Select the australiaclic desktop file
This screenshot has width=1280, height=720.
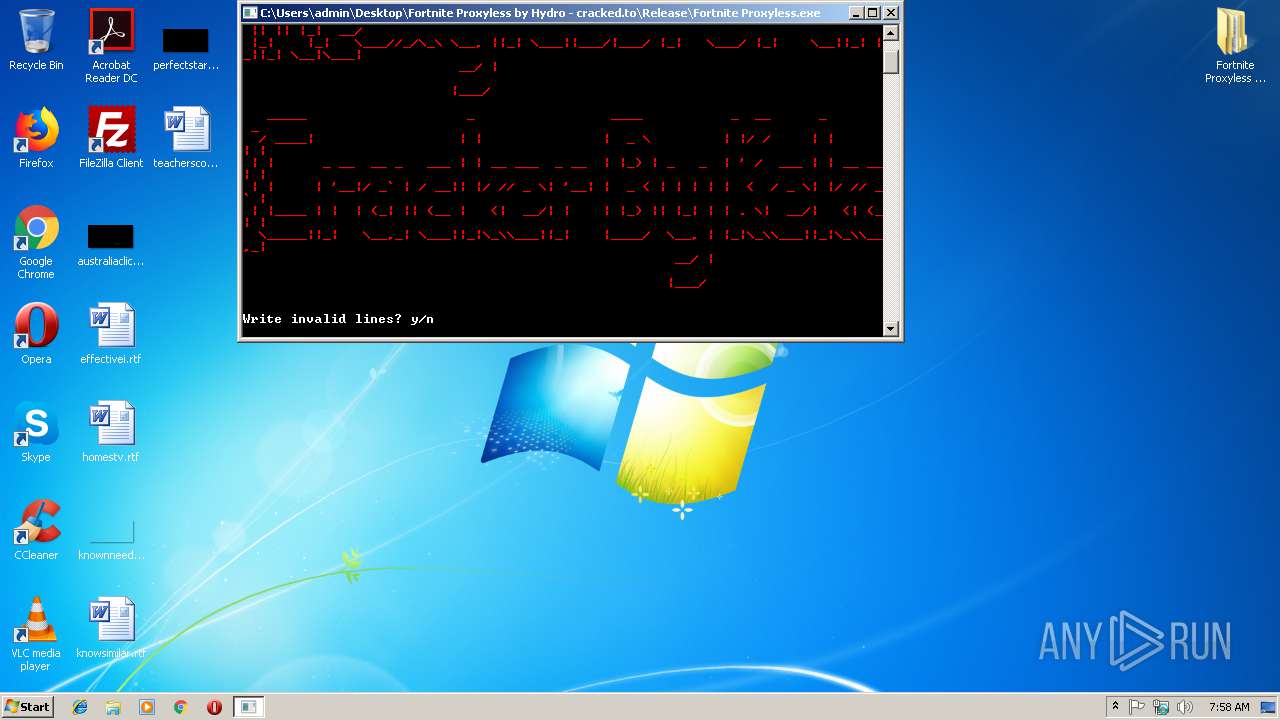tap(111, 246)
